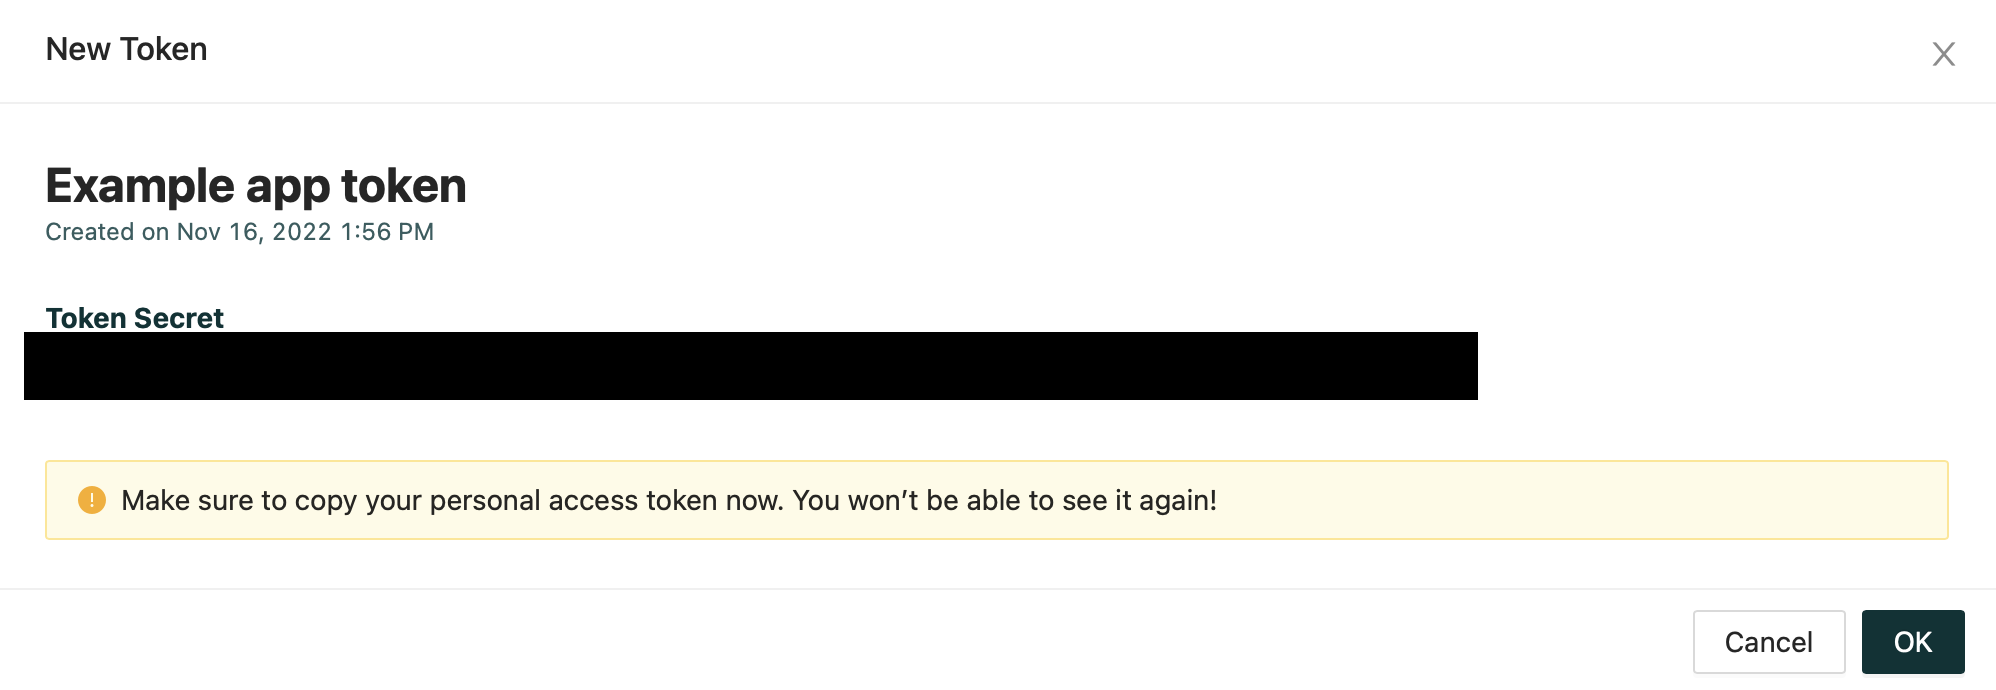Close the New Token dialog with X

1943,54
